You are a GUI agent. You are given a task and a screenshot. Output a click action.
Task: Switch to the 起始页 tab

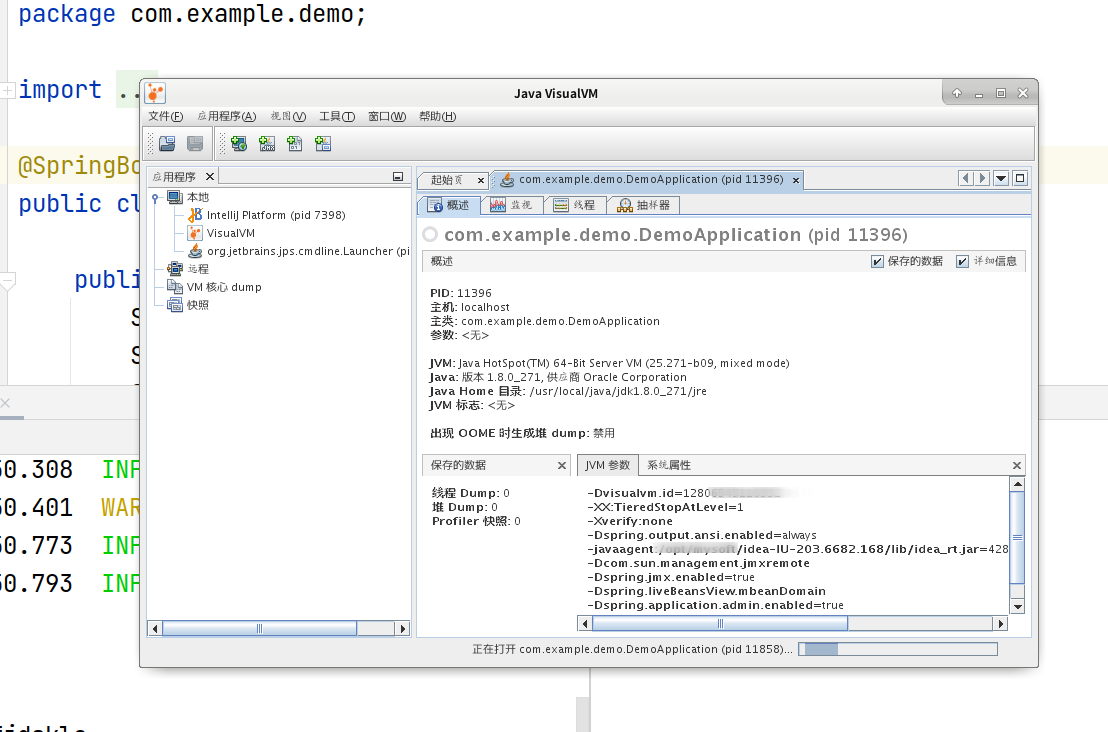click(x=447, y=180)
